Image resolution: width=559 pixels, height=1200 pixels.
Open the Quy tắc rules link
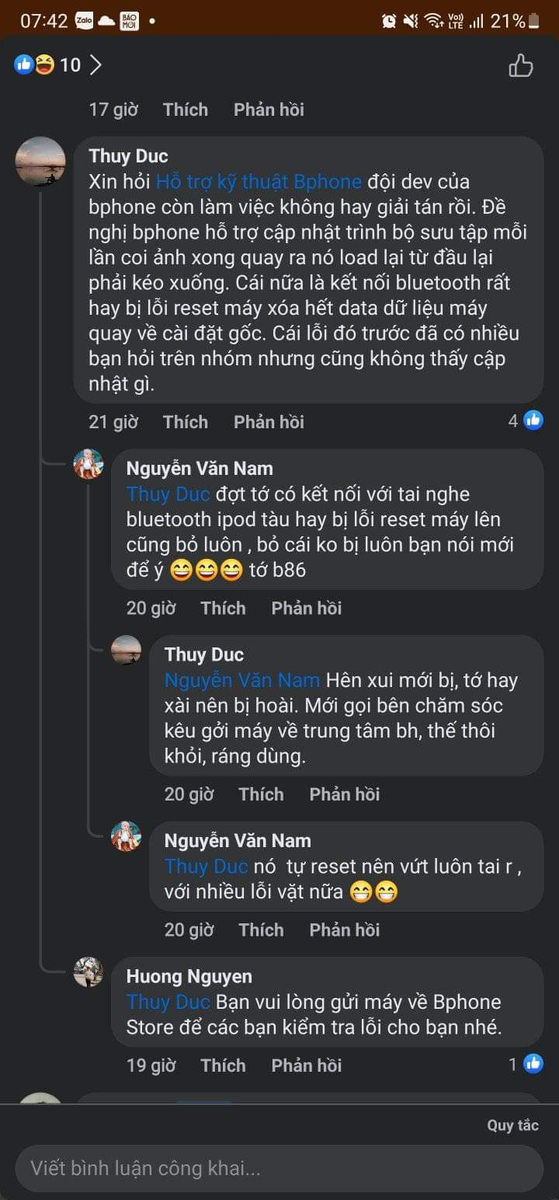coord(513,1125)
